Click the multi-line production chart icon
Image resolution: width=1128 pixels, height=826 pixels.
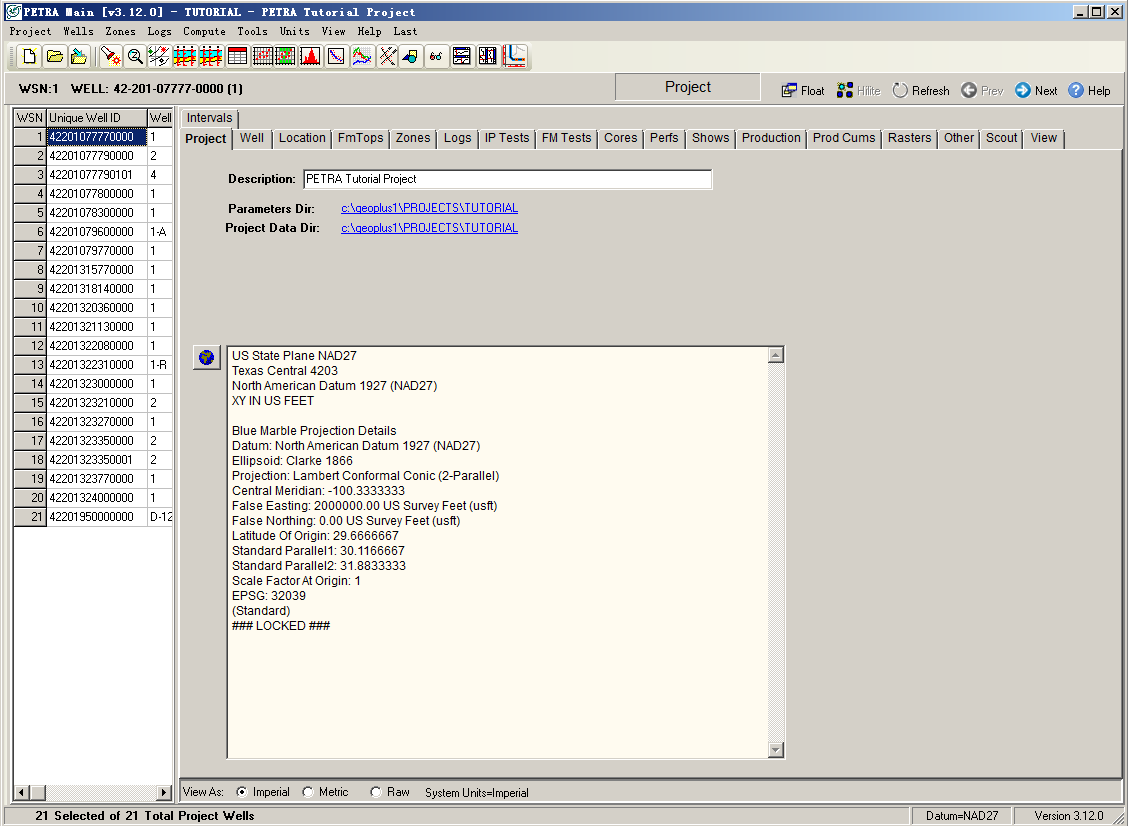pyautogui.click(x=362, y=56)
